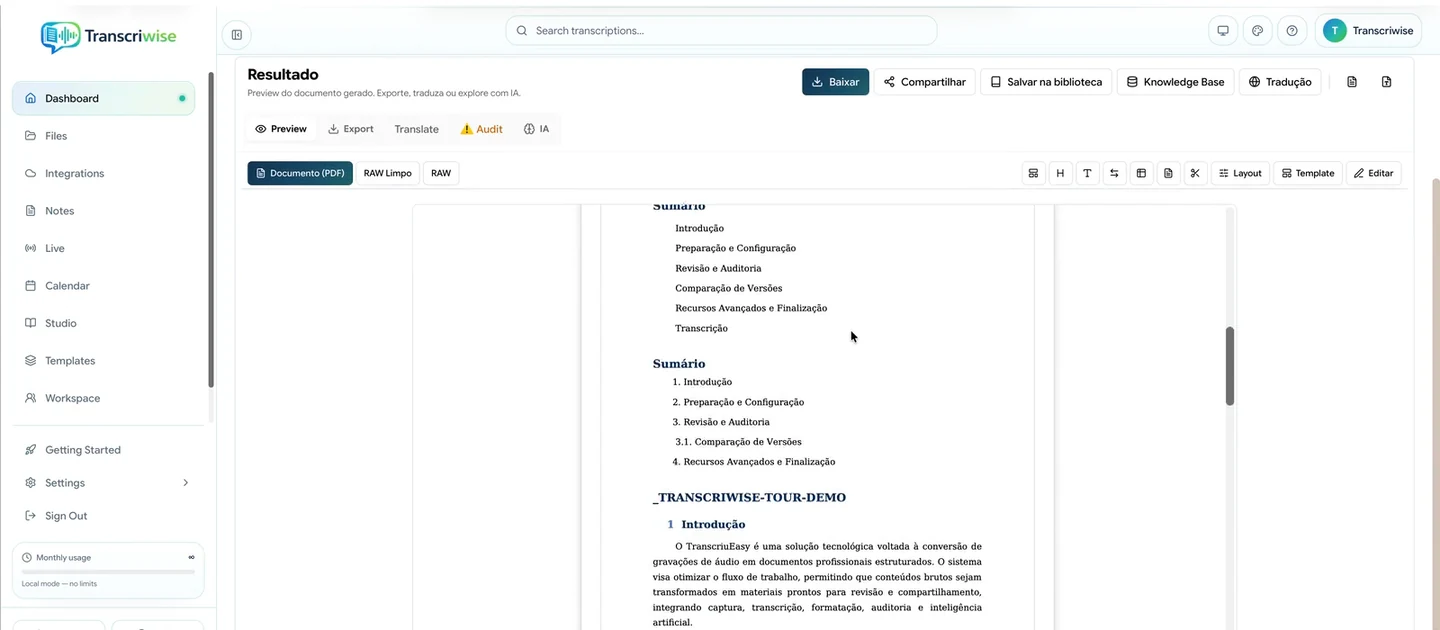Switch to the Export tab
This screenshot has height=630, width=1440.
coord(351,129)
